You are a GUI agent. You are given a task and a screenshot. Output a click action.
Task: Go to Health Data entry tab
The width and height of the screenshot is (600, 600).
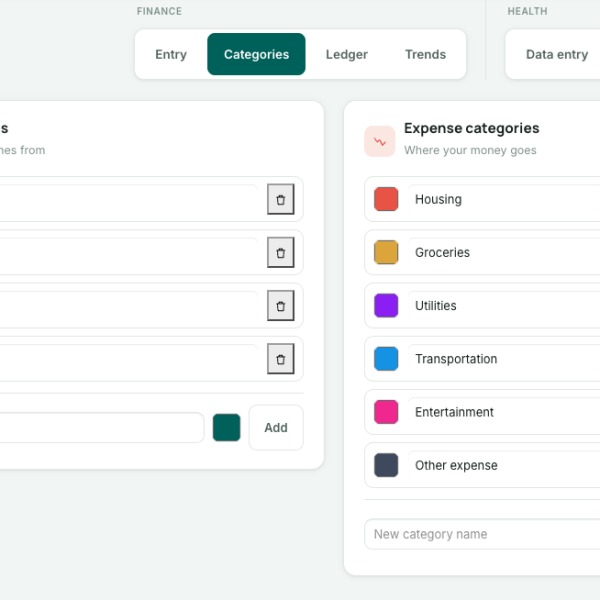tap(557, 54)
